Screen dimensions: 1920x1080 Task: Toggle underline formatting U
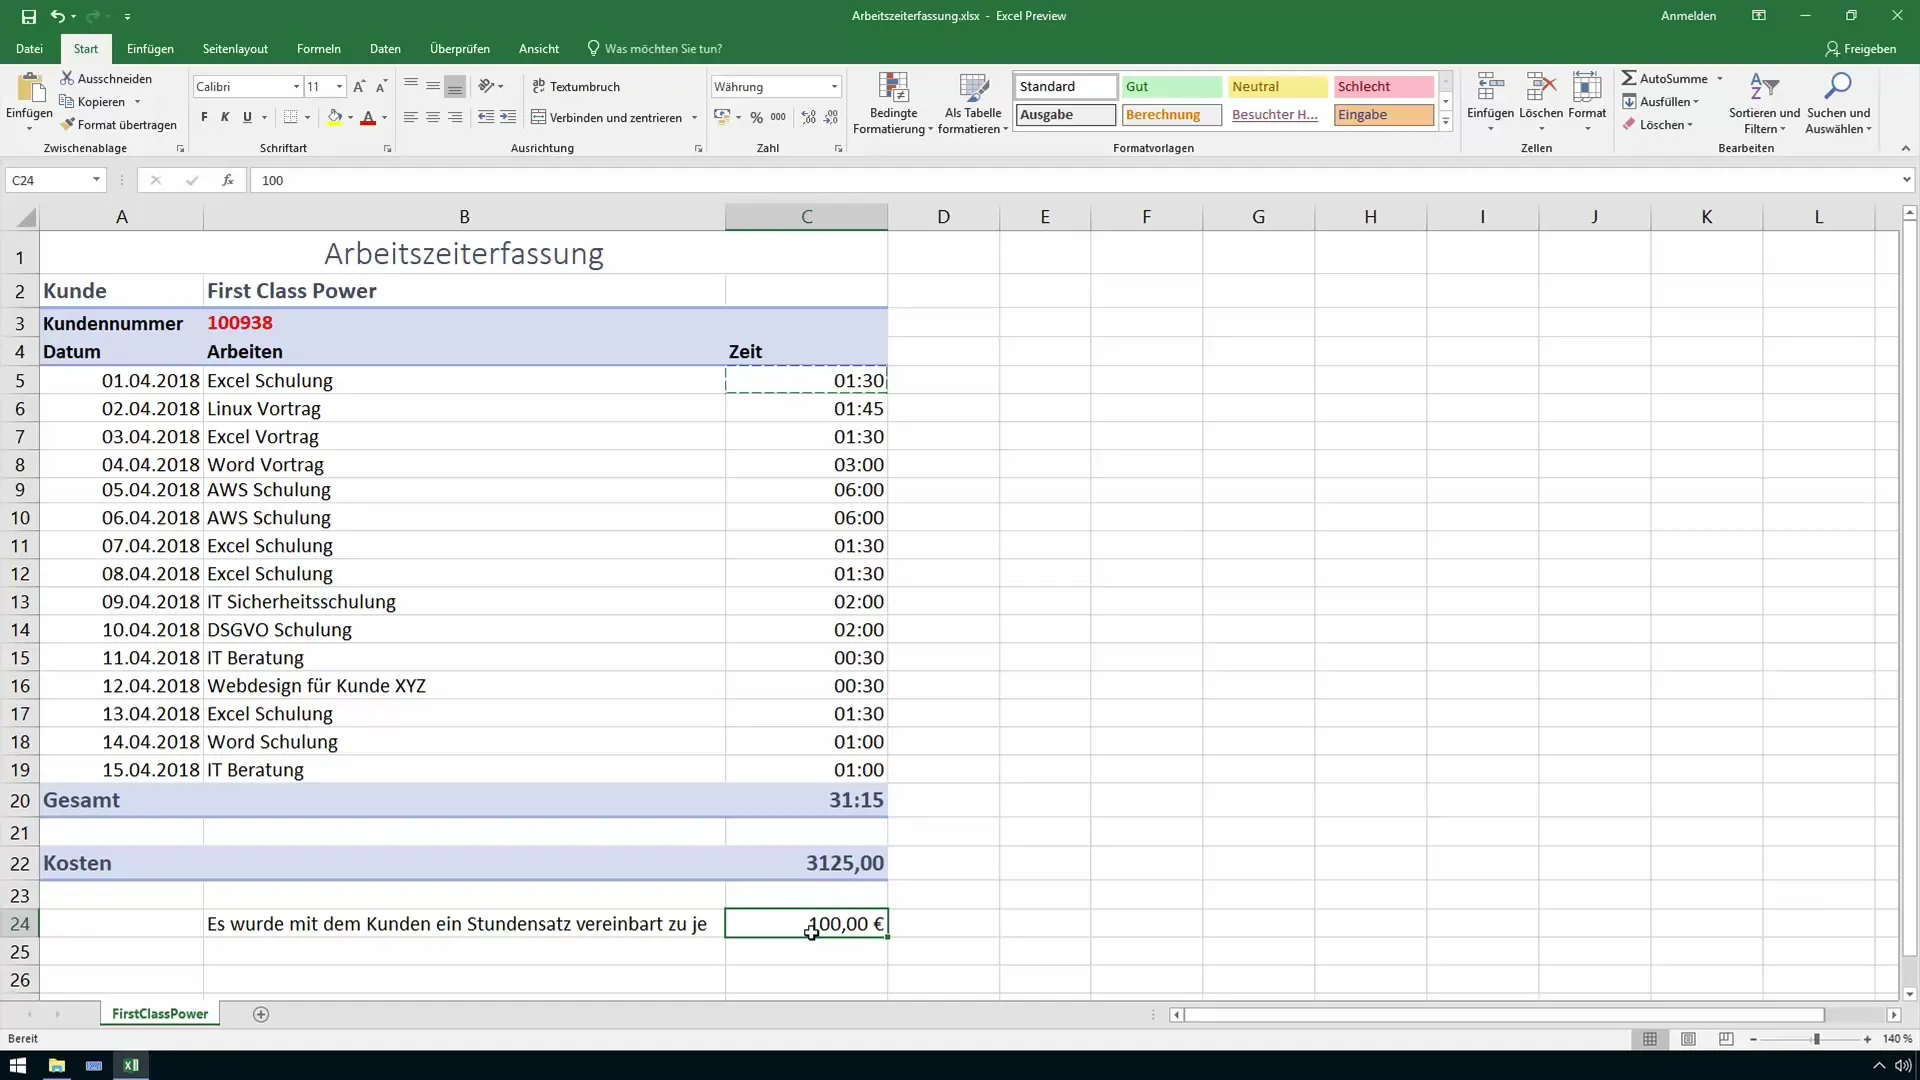(x=247, y=117)
